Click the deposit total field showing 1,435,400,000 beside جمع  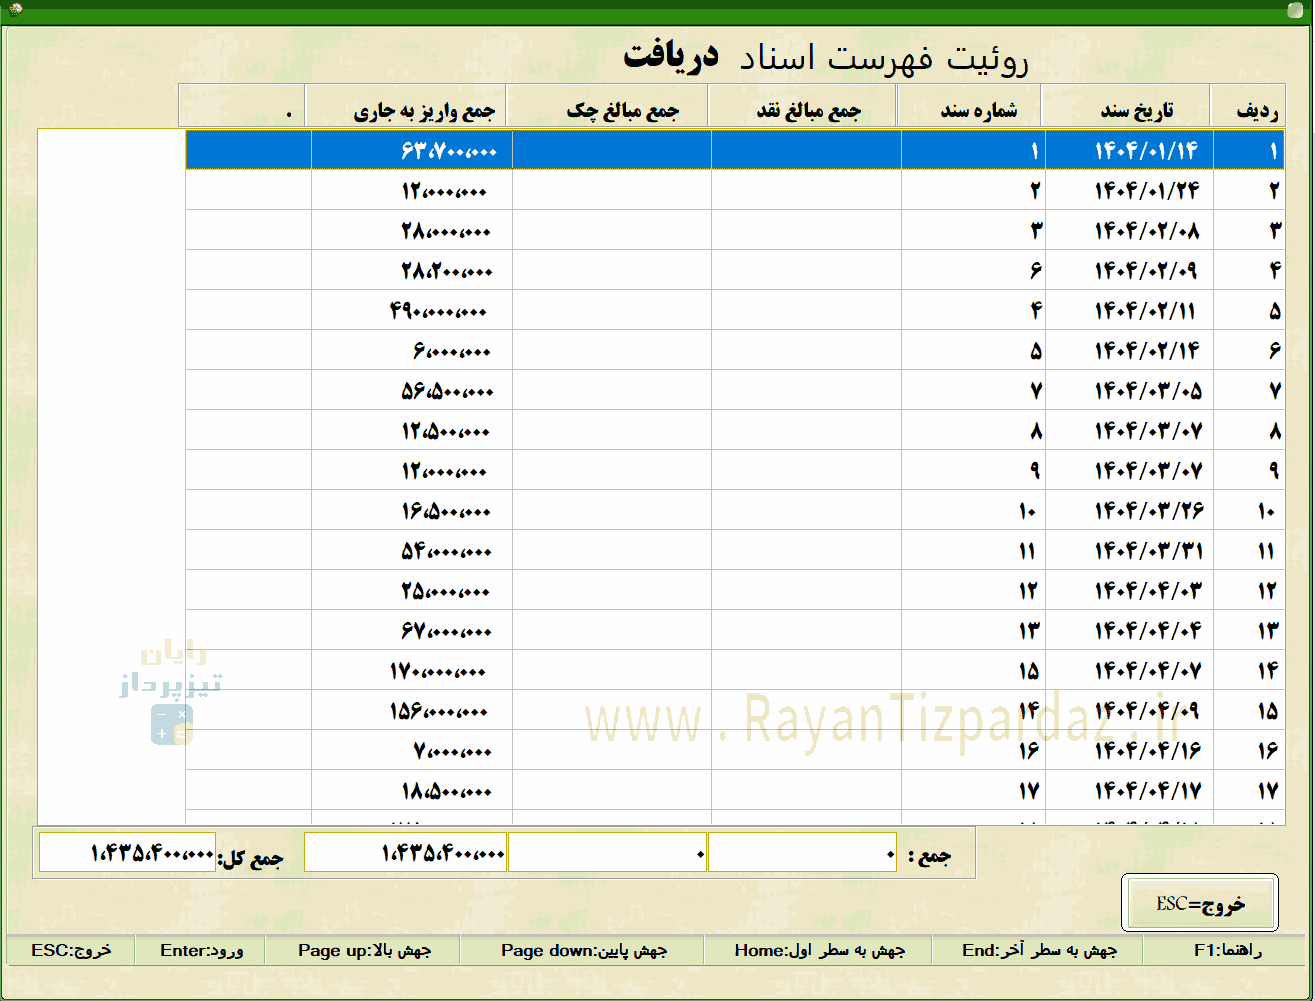[406, 853]
